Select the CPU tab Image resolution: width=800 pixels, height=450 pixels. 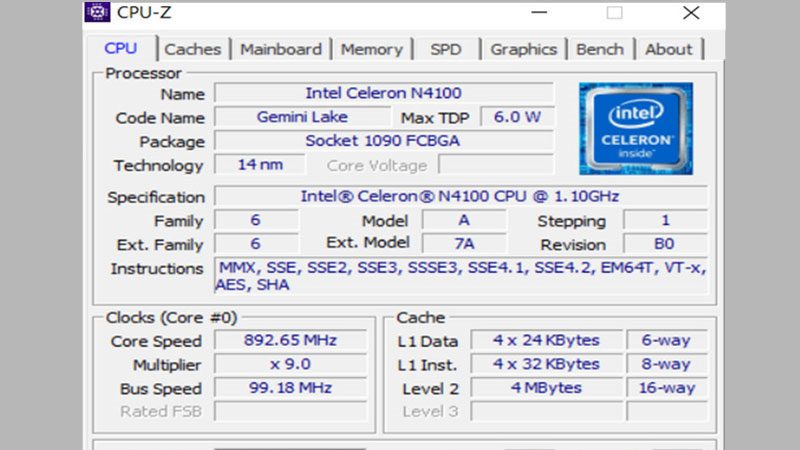(121, 48)
